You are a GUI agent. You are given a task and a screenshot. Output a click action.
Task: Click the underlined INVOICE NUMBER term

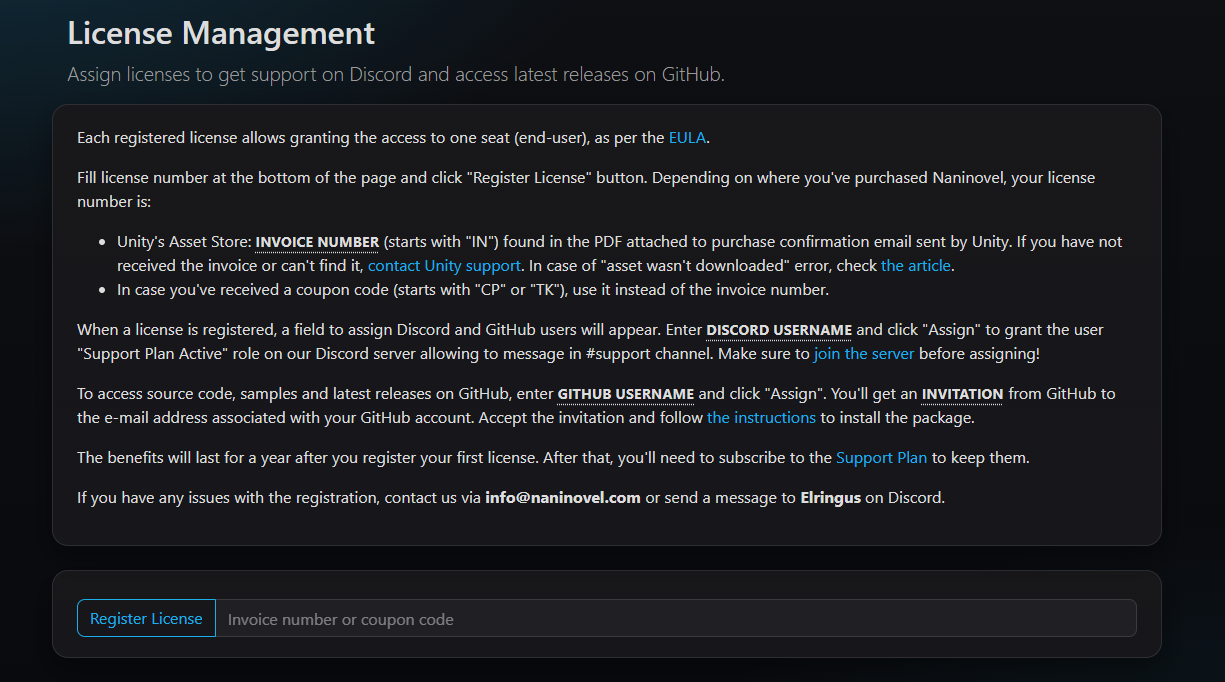[x=317, y=242]
